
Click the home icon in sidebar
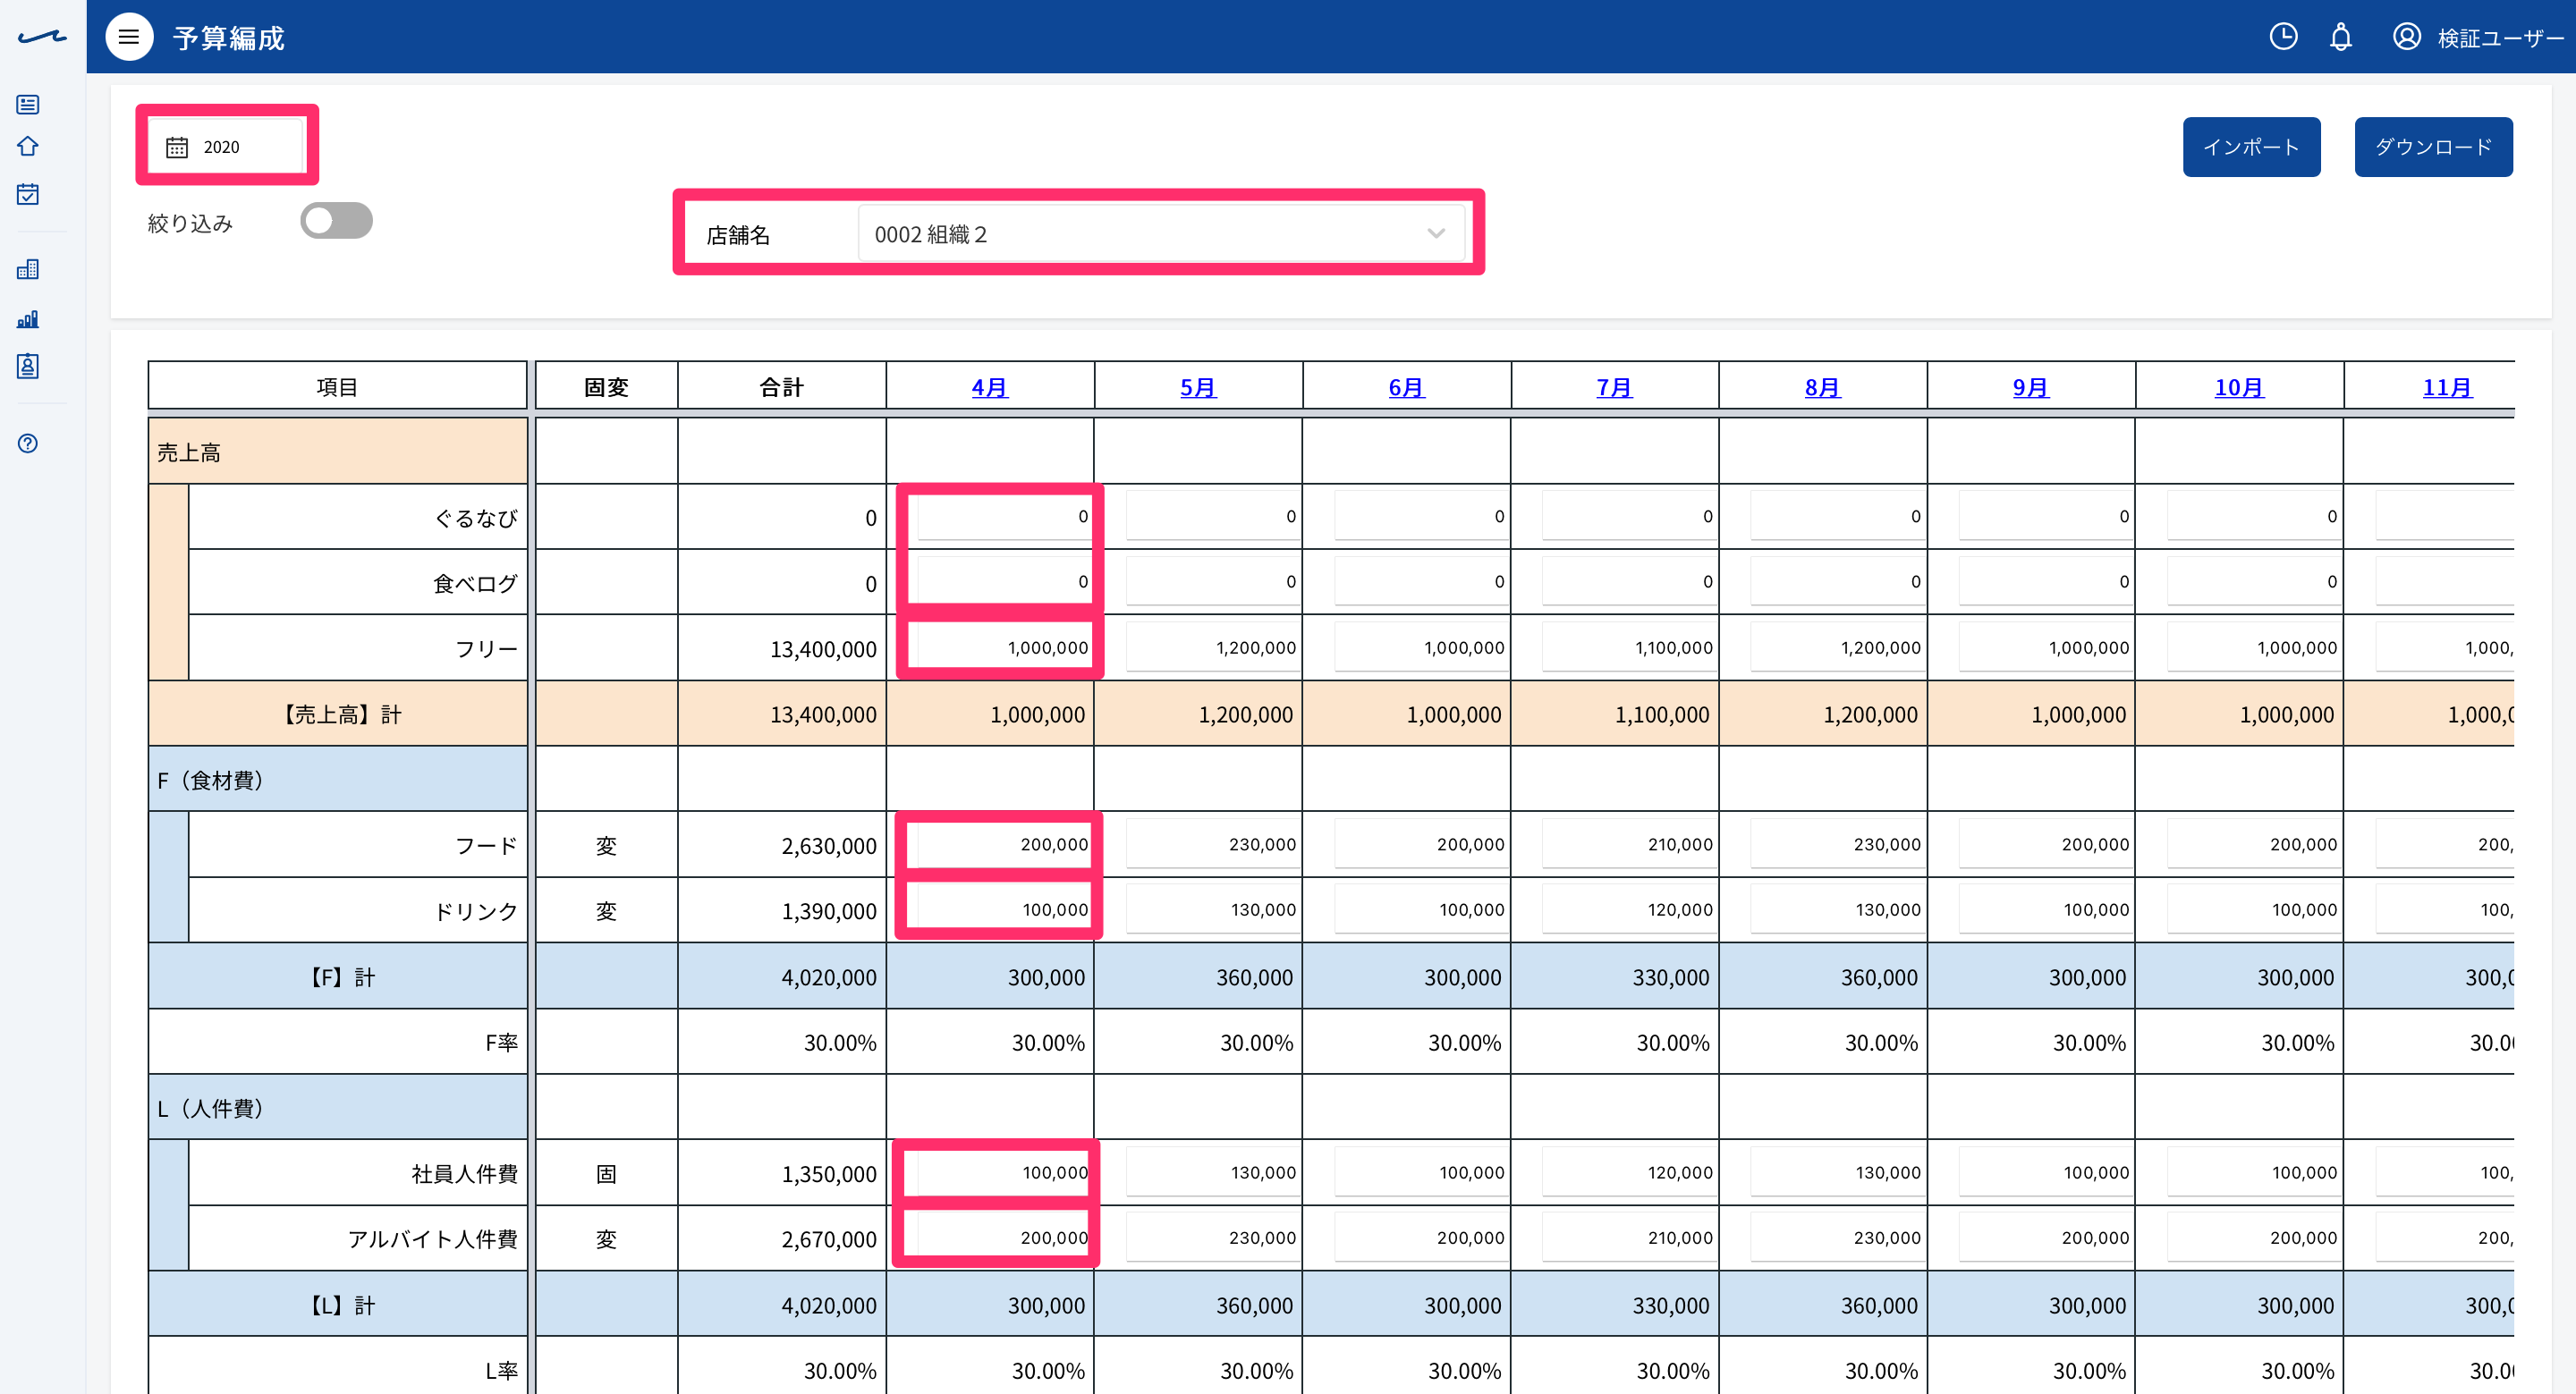pyautogui.click(x=28, y=147)
